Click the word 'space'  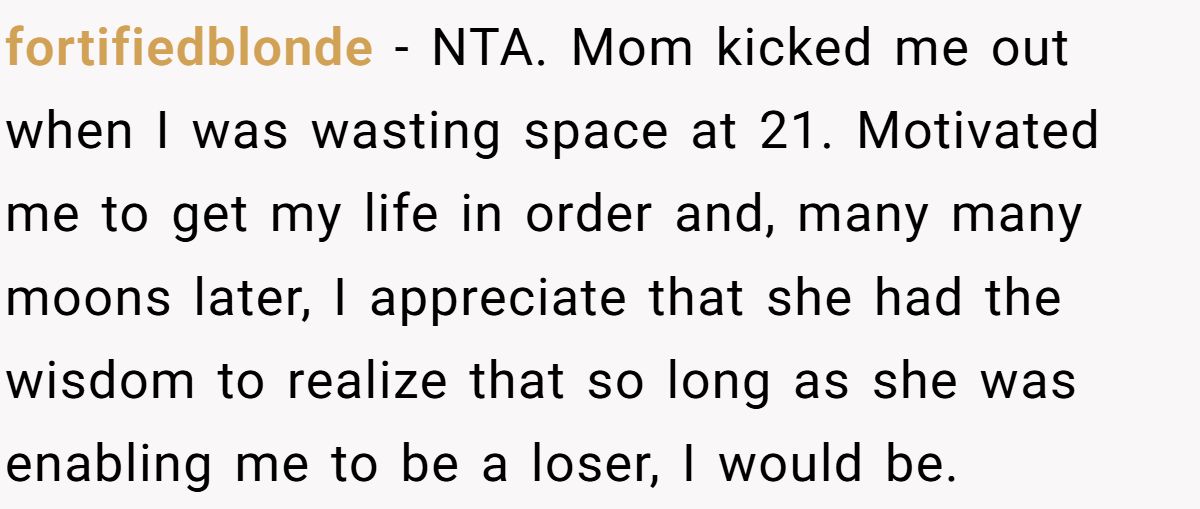pyautogui.click(x=595, y=131)
